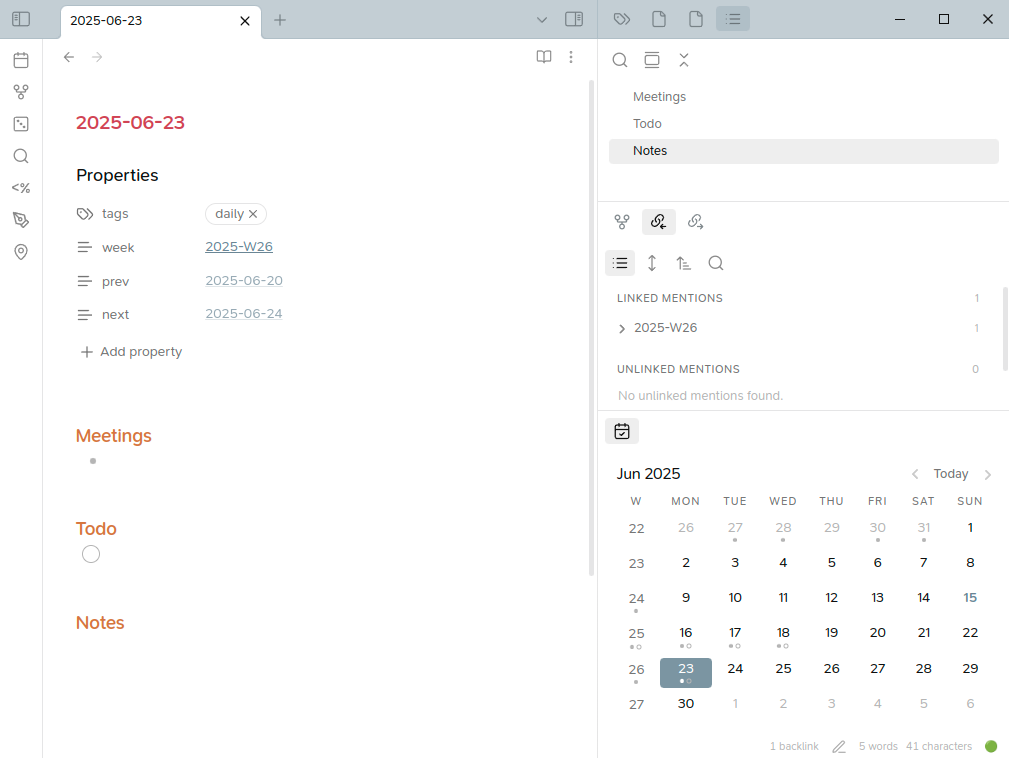Click the pencil edit-mode status icon
The height and width of the screenshot is (758, 1009).
tap(839, 746)
